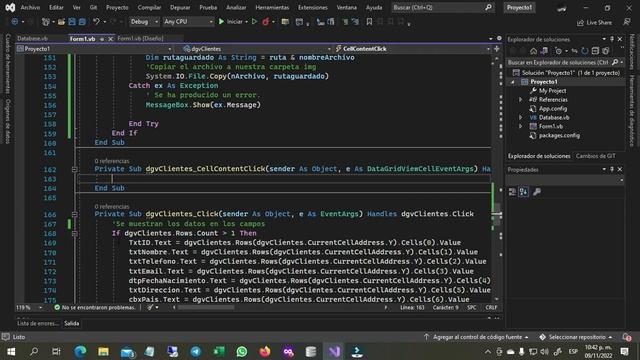Click the Open File folder icon
Viewport: 640px width, 360px height.
tap(61, 22)
